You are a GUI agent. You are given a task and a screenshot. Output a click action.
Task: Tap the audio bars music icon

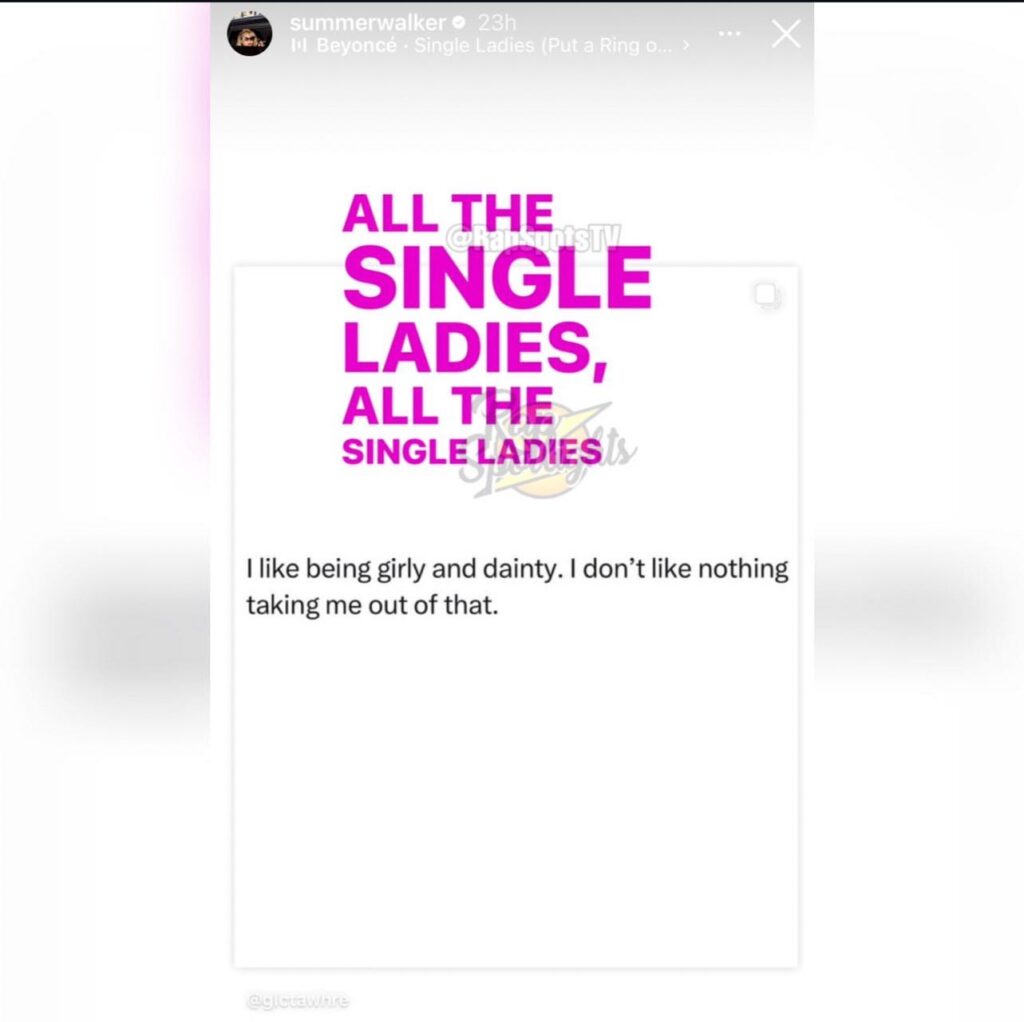point(298,45)
